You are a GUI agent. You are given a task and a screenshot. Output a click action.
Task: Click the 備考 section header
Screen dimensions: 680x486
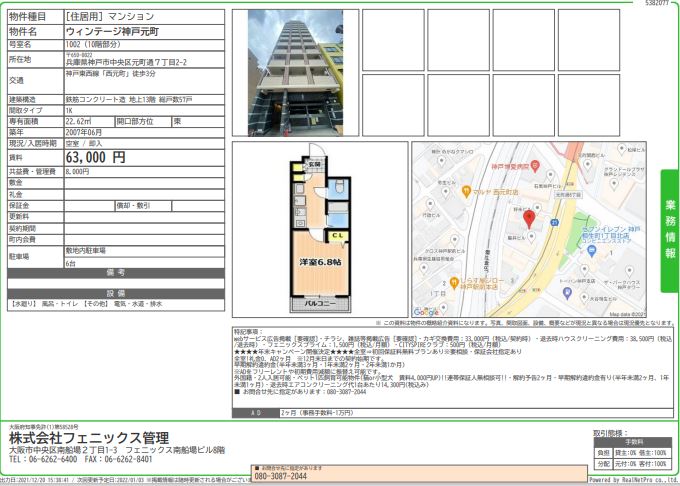click(x=116, y=273)
